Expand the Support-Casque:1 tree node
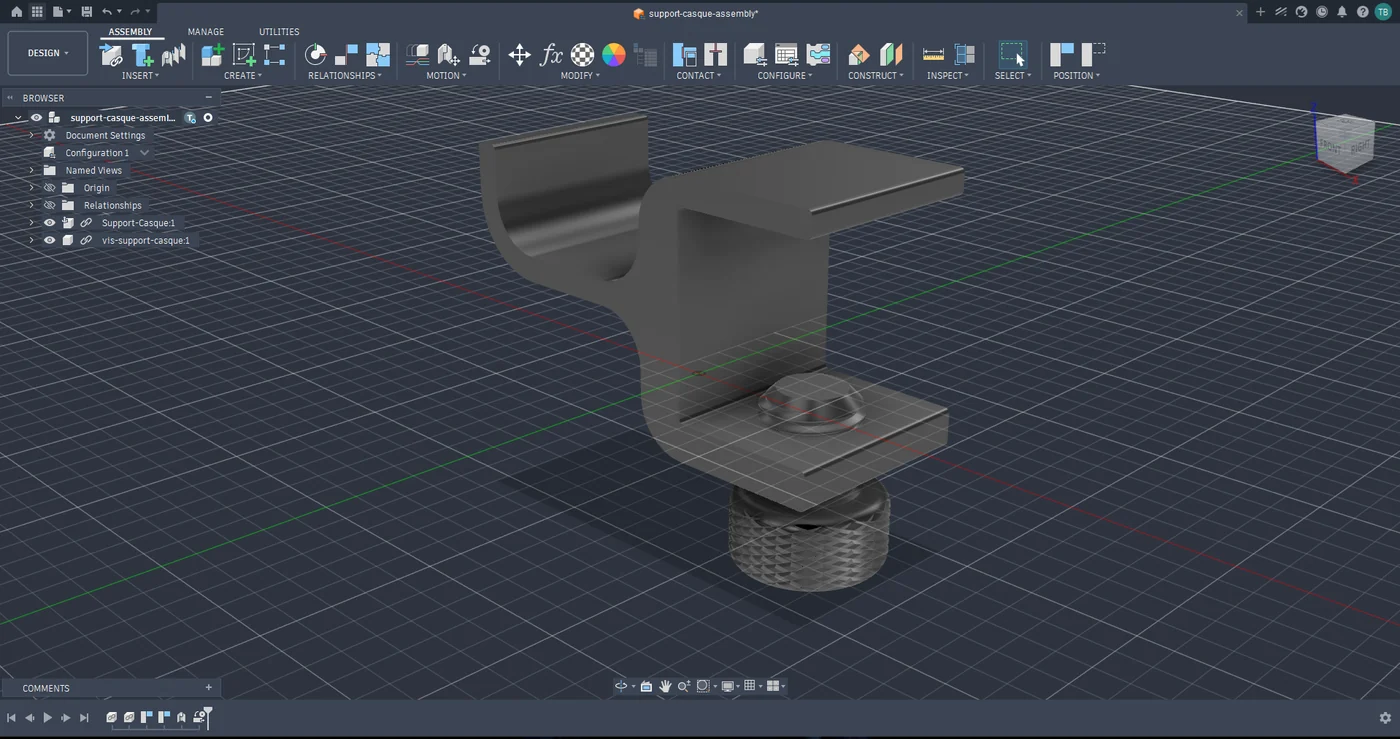Viewport: 1400px width, 739px height. [x=31, y=223]
